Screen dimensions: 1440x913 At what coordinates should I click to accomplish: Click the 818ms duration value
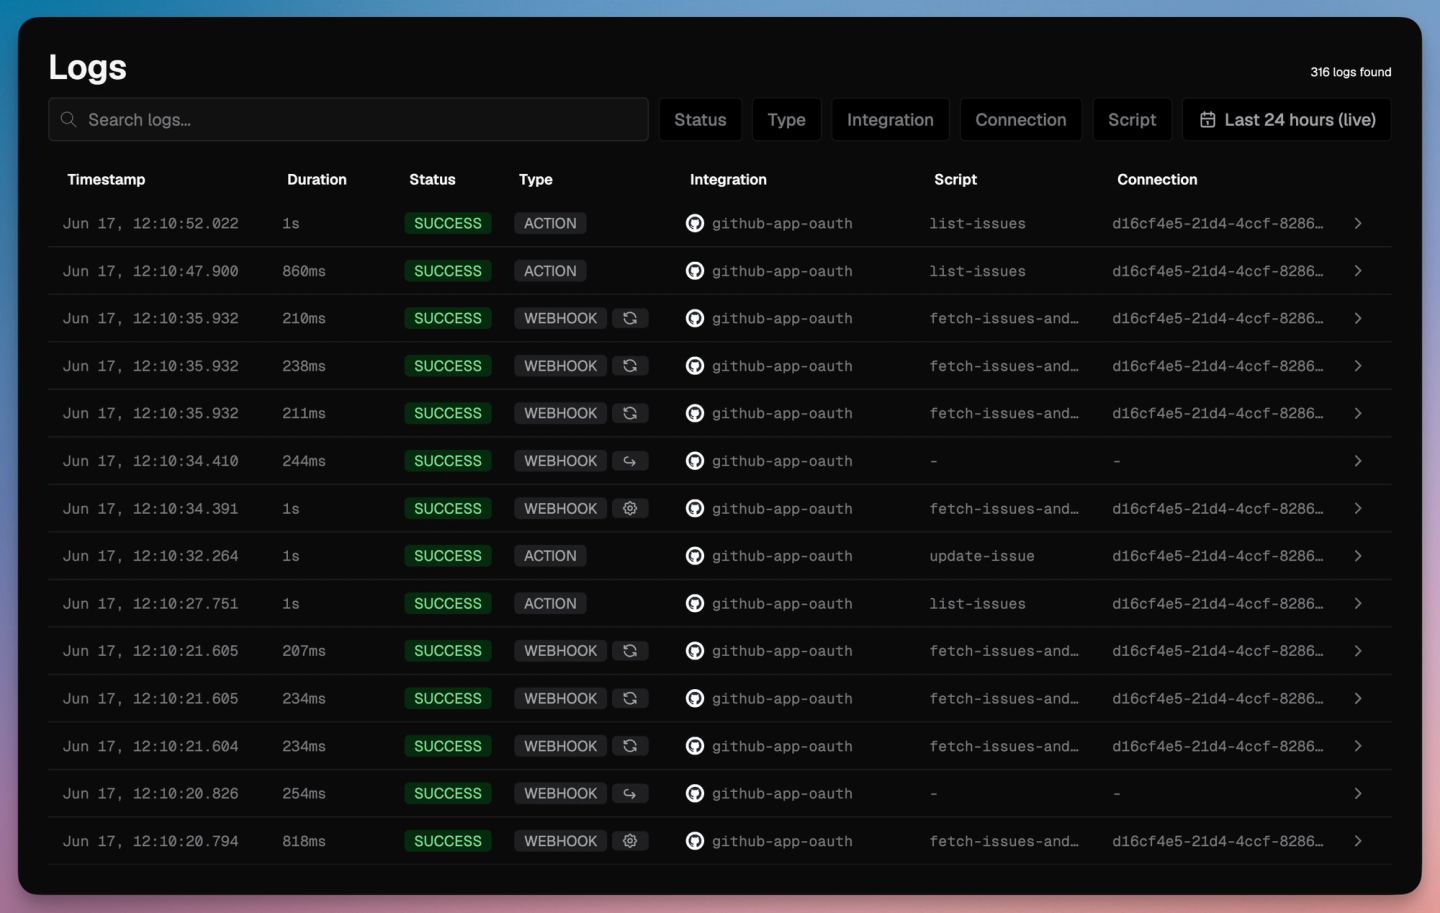(x=304, y=841)
